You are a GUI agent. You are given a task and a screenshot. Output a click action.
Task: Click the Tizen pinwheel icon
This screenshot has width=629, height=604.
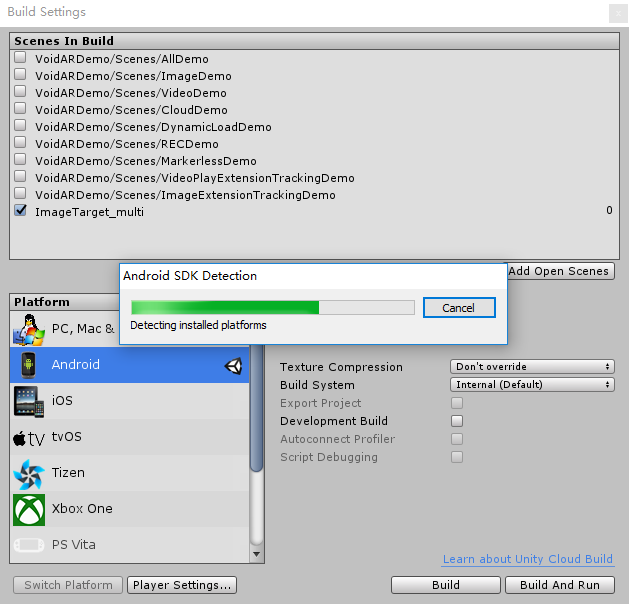(28, 474)
